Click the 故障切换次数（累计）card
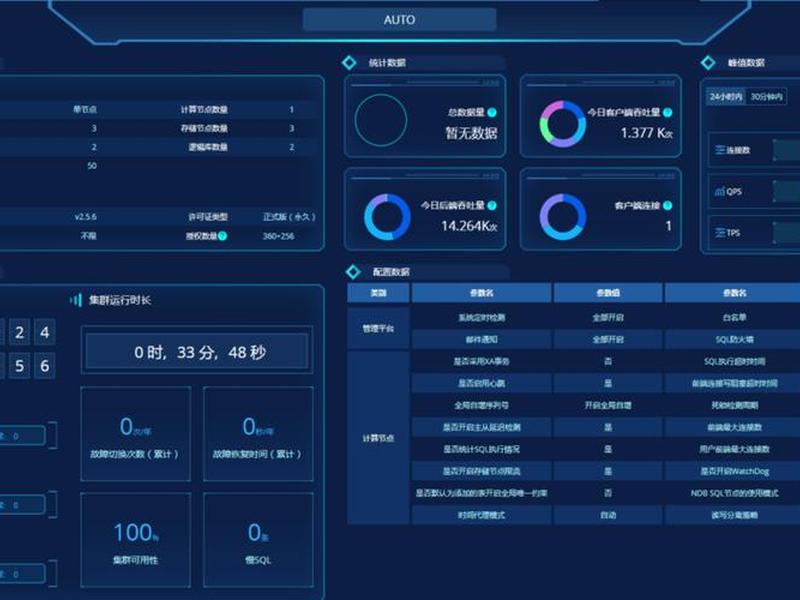 pyautogui.click(x=136, y=434)
